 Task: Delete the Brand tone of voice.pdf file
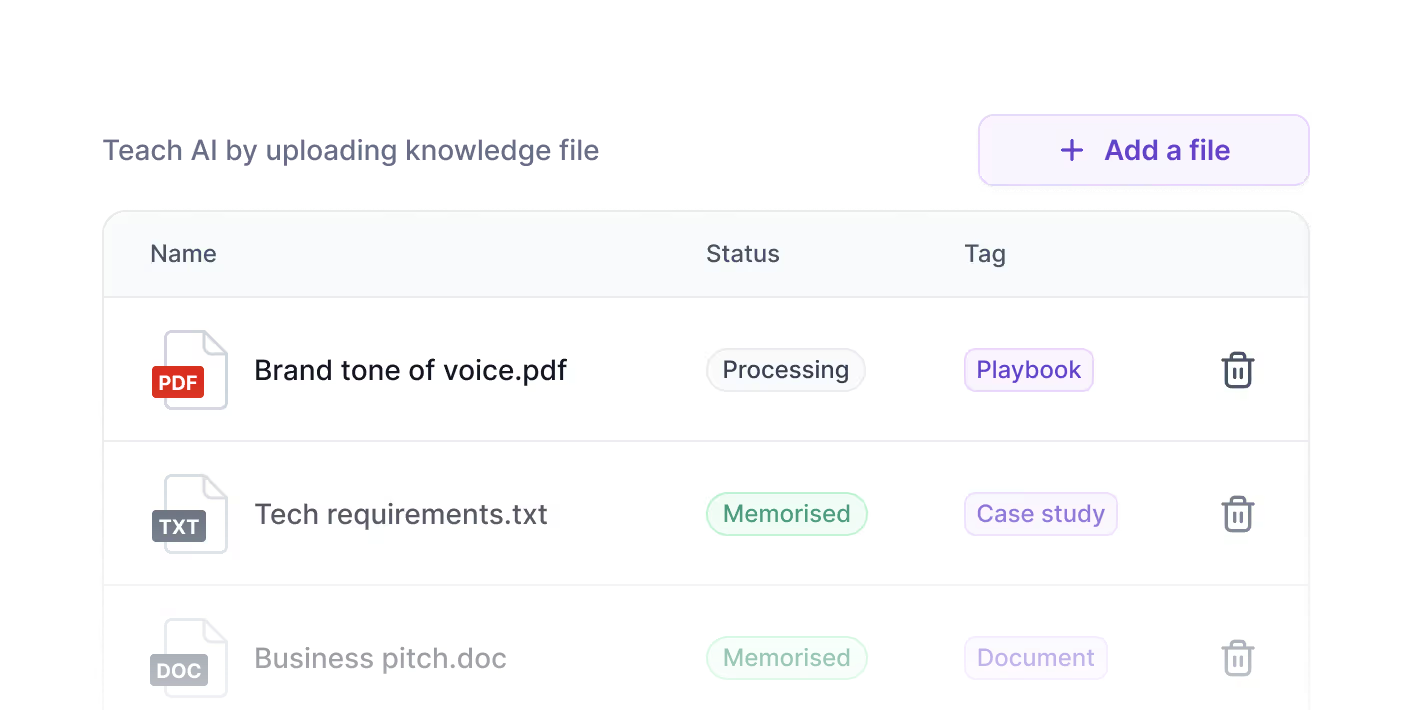1238,370
